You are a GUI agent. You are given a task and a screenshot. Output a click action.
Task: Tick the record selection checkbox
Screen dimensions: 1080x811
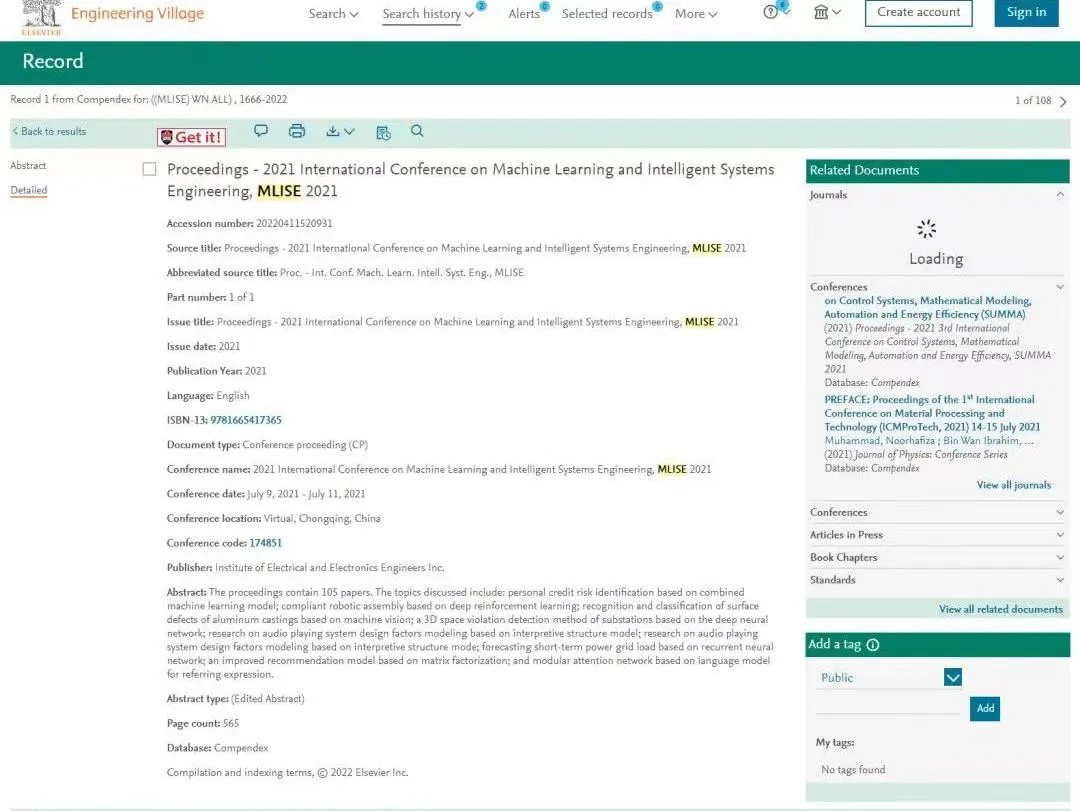coord(149,169)
